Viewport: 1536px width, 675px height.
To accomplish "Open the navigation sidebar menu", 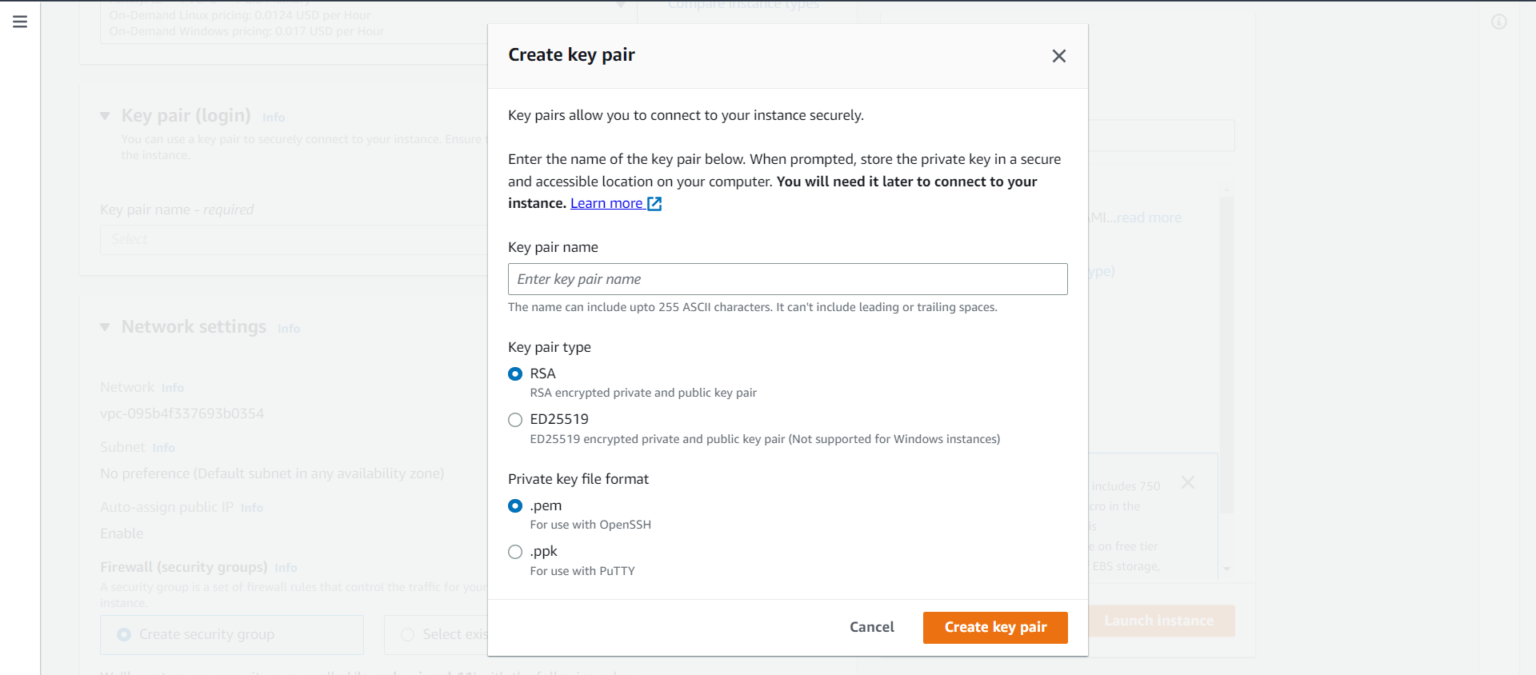I will point(20,21).
